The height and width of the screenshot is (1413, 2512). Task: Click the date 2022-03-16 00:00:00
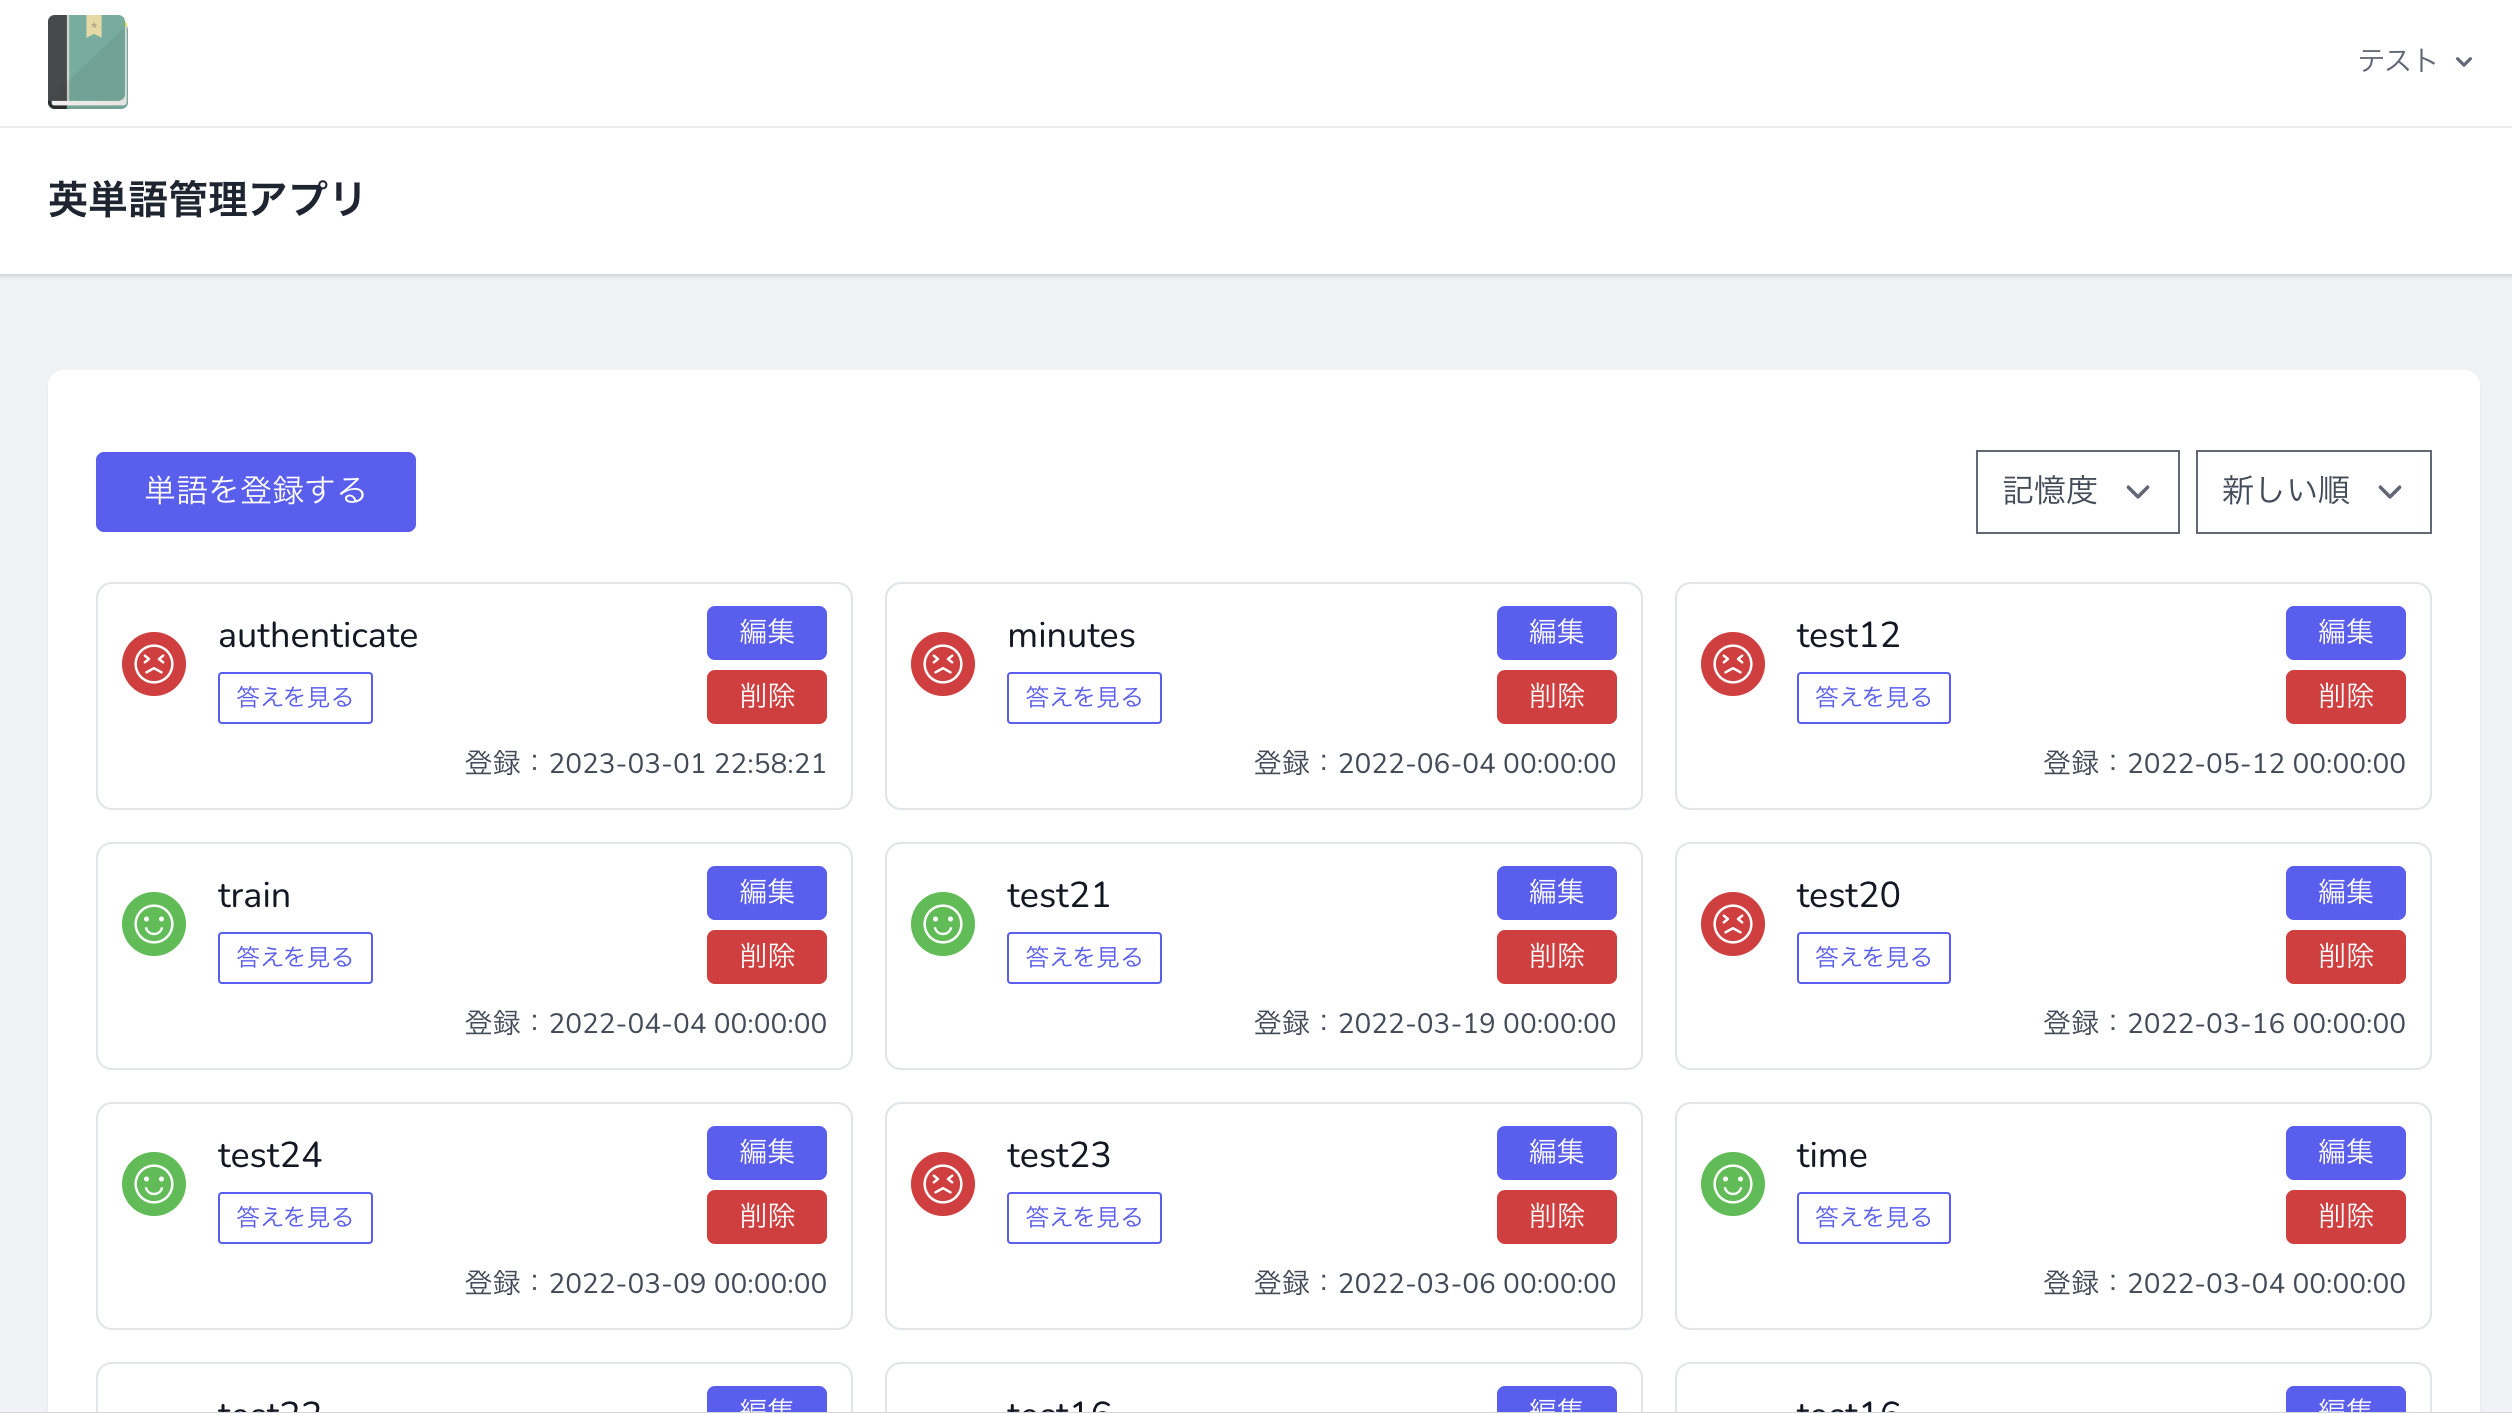pos(2266,1023)
